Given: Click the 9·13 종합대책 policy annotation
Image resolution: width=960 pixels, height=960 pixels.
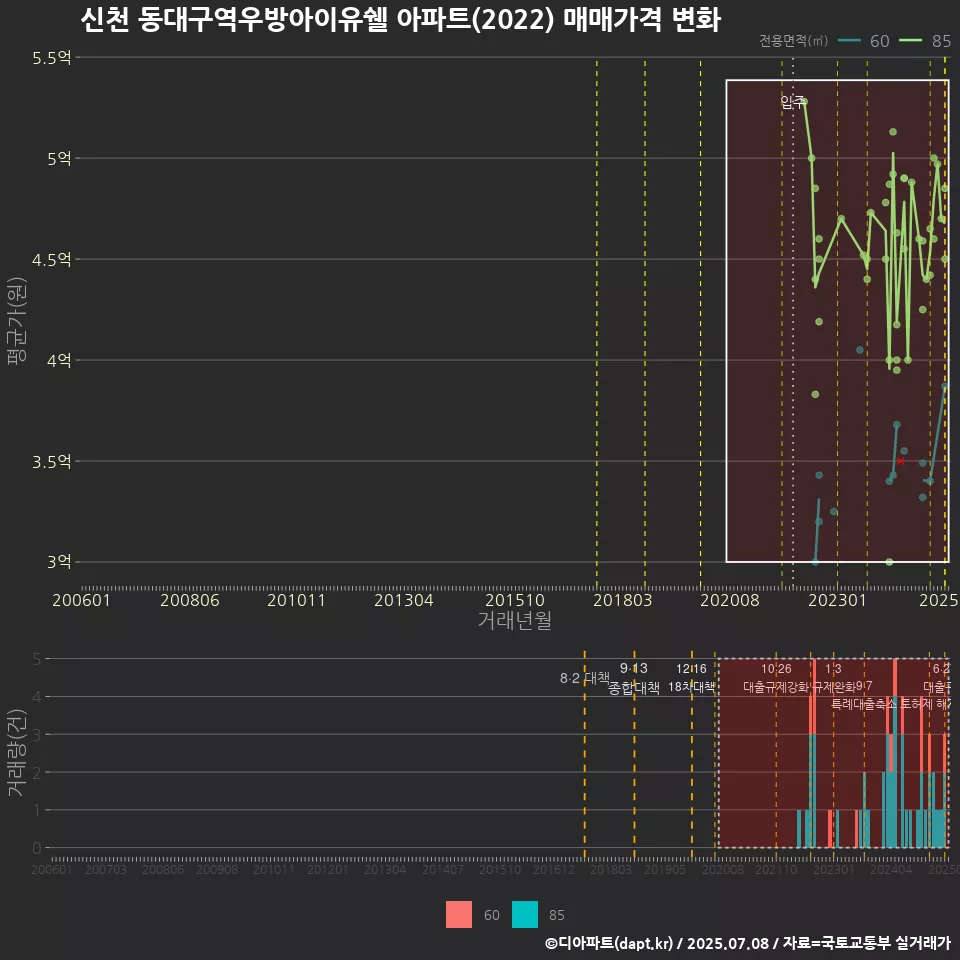Looking at the screenshot, I should pyautogui.click(x=634, y=678).
